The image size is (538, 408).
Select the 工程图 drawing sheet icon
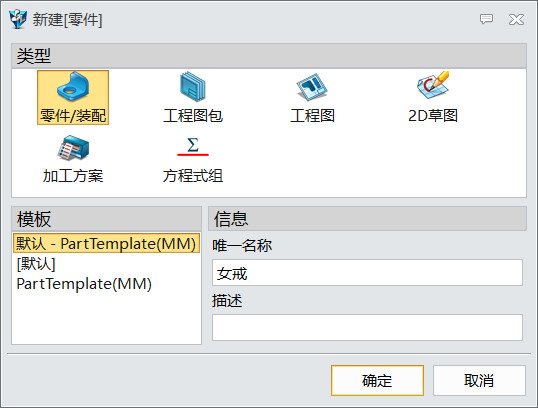point(312,86)
